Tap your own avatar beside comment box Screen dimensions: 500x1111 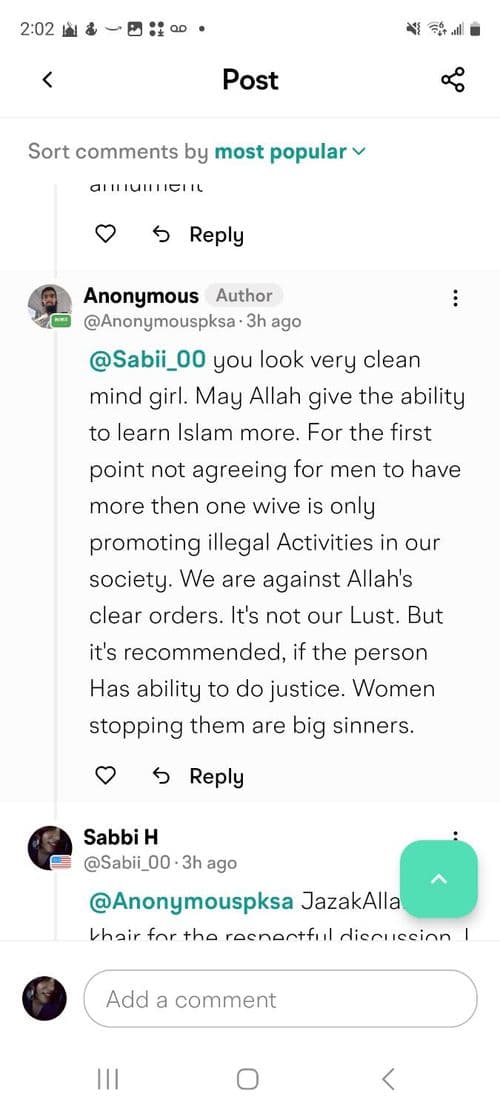tap(45, 998)
